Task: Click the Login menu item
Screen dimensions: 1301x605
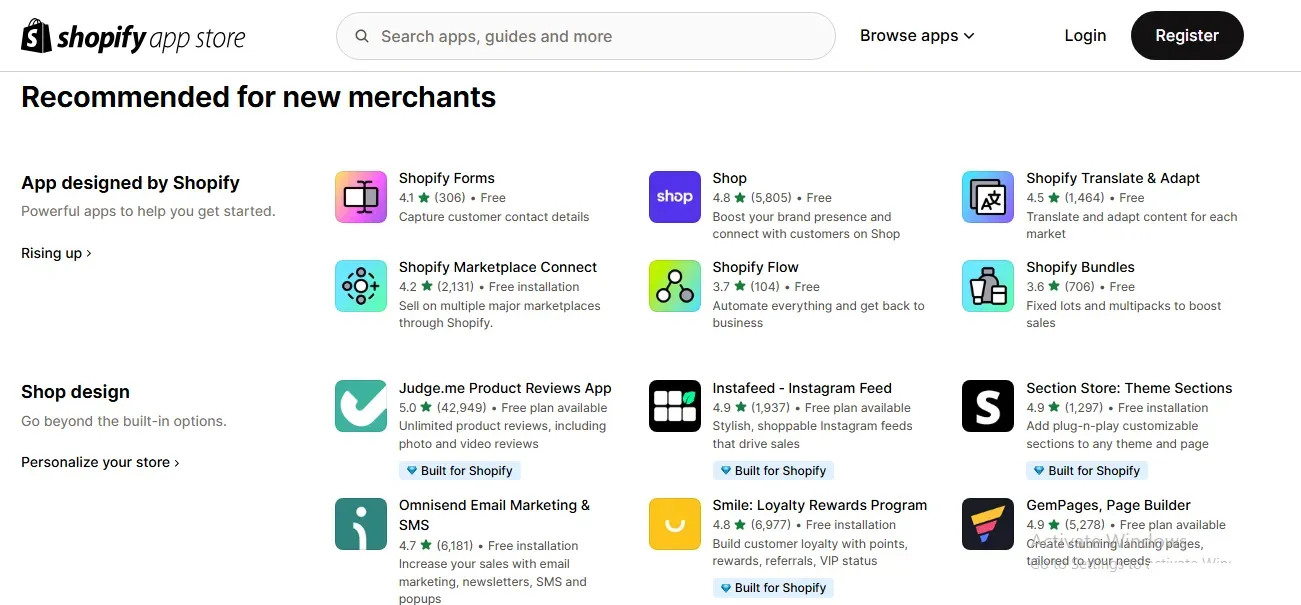Action: (1085, 36)
